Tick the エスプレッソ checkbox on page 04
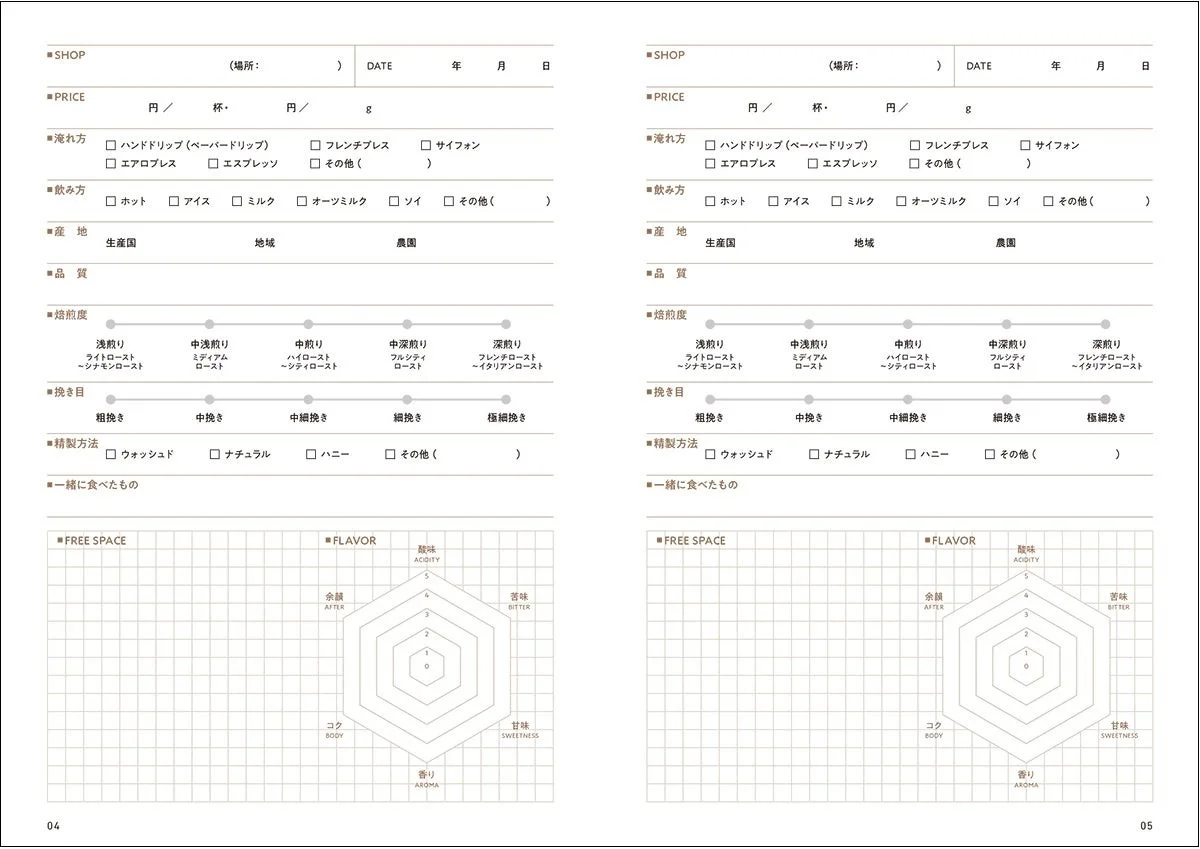Screen dimensions: 1200x849 click(x=213, y=163)
